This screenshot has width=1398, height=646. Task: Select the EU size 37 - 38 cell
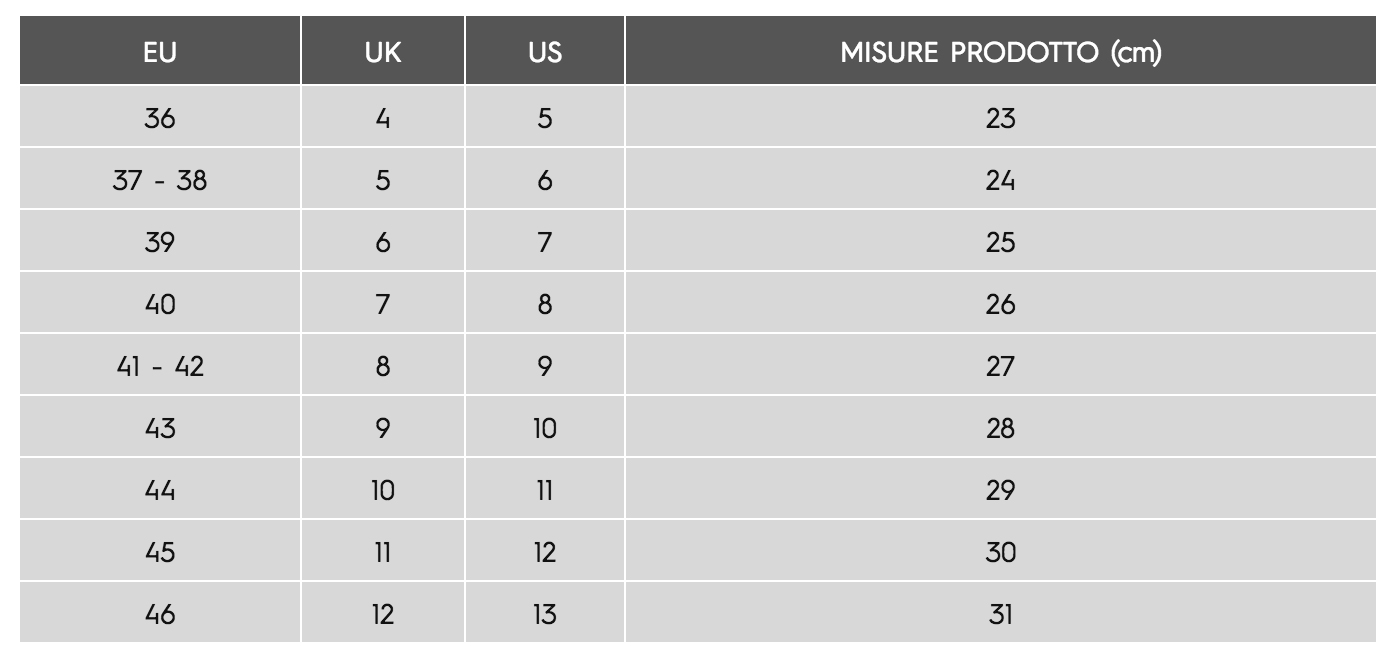(x=160, y=180)
